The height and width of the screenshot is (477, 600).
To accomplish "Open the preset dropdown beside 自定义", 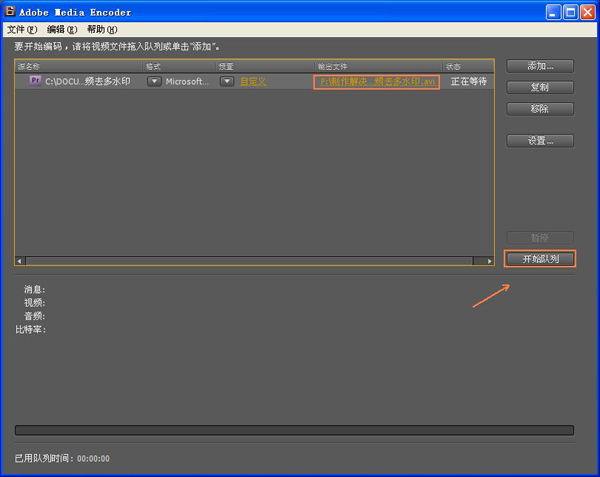I will click(x=227, y=81).
